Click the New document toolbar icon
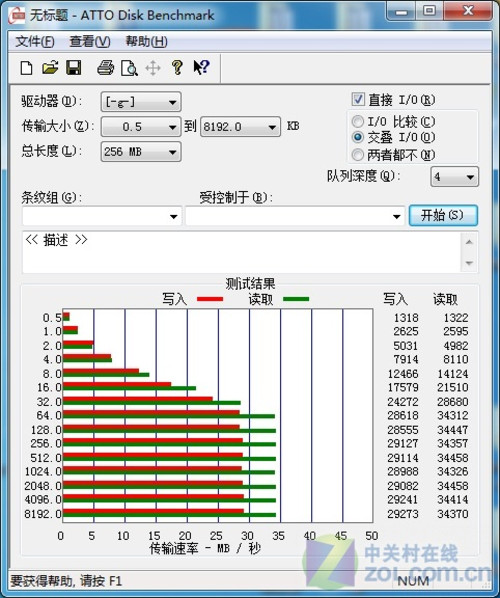 (26, 68)
